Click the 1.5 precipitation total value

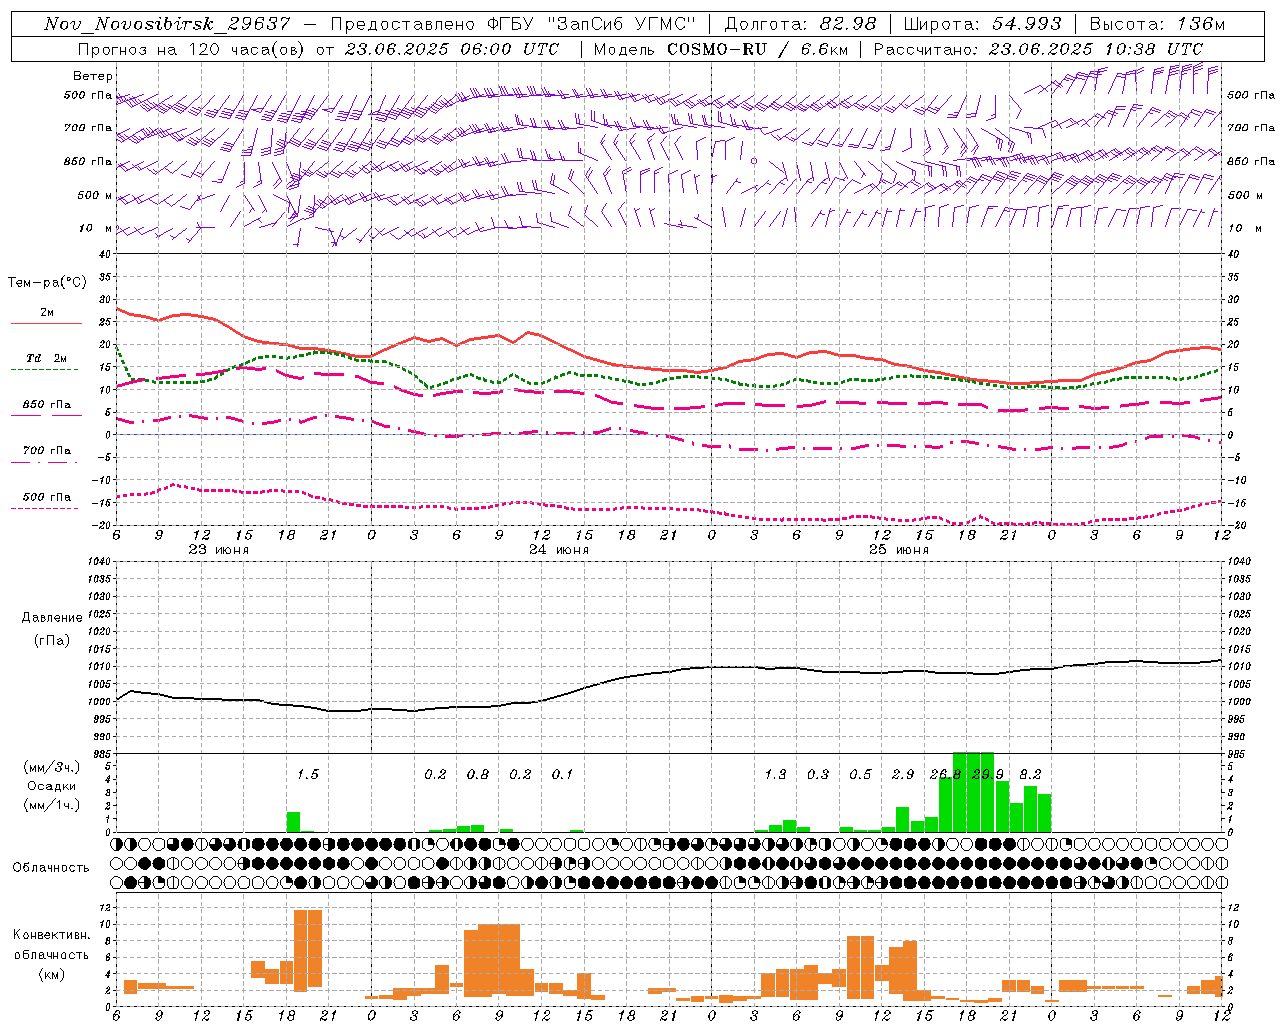point(307,774)
